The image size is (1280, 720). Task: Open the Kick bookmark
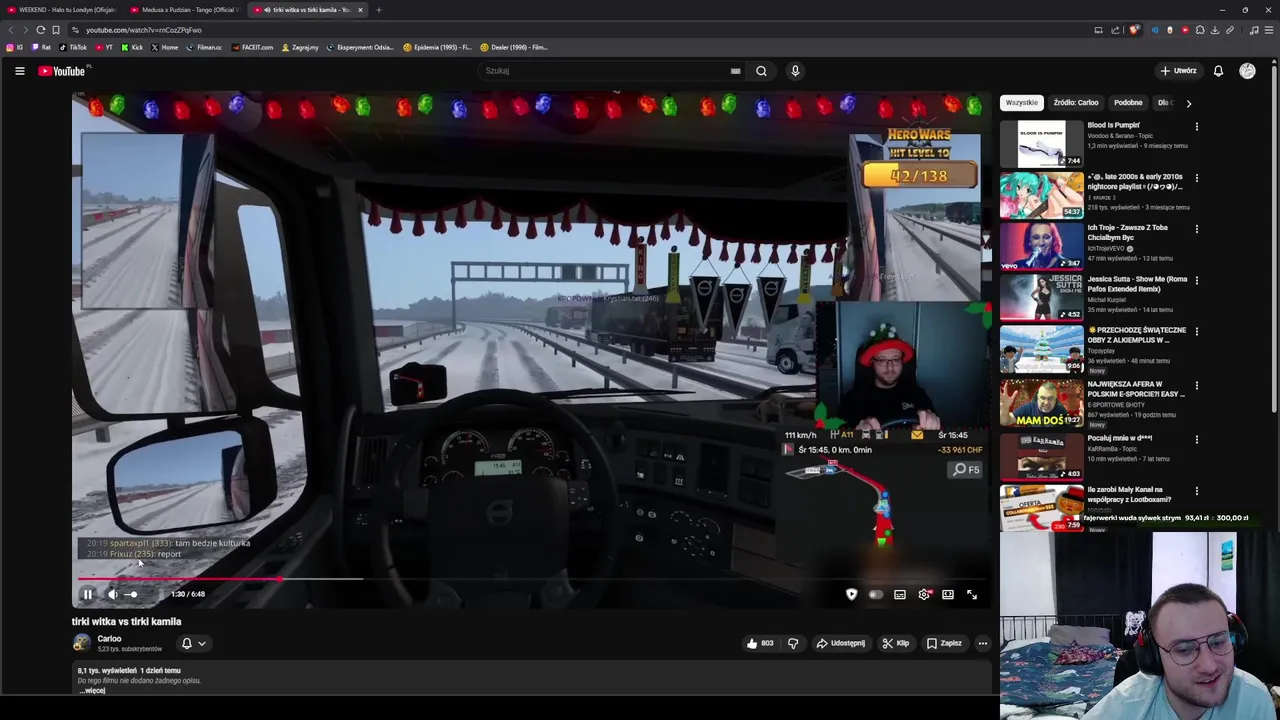[132, 47]
